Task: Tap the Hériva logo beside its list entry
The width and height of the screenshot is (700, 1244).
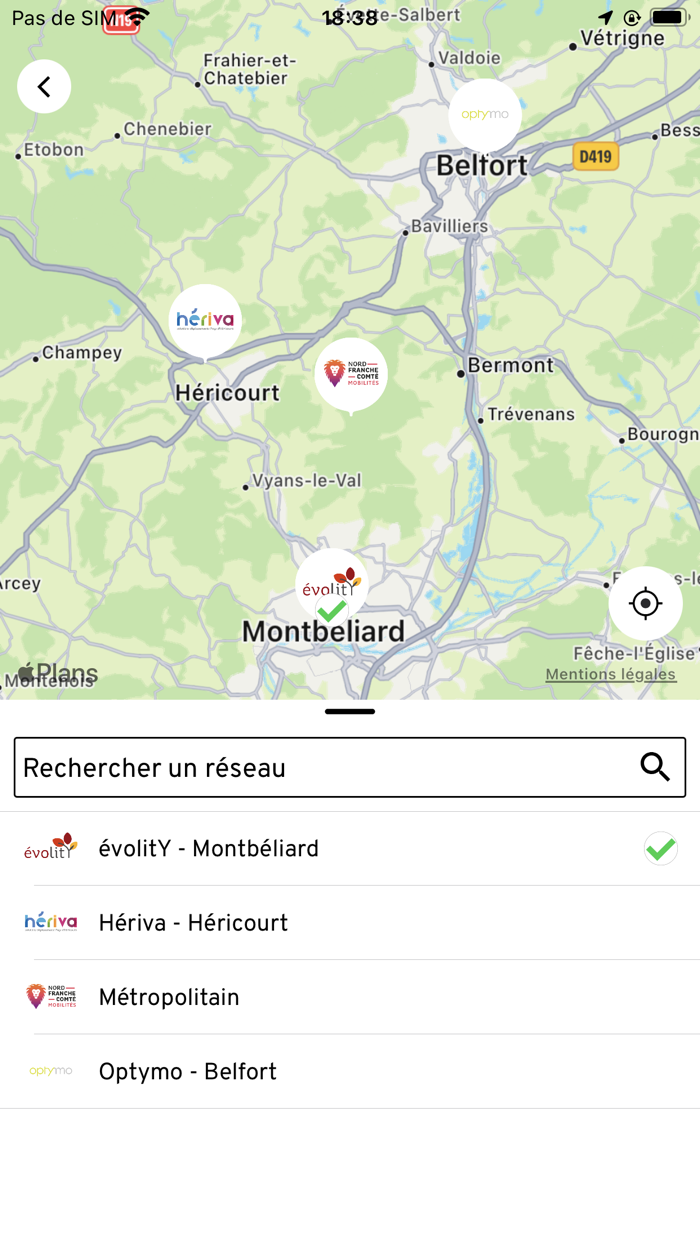Action: 49,921
